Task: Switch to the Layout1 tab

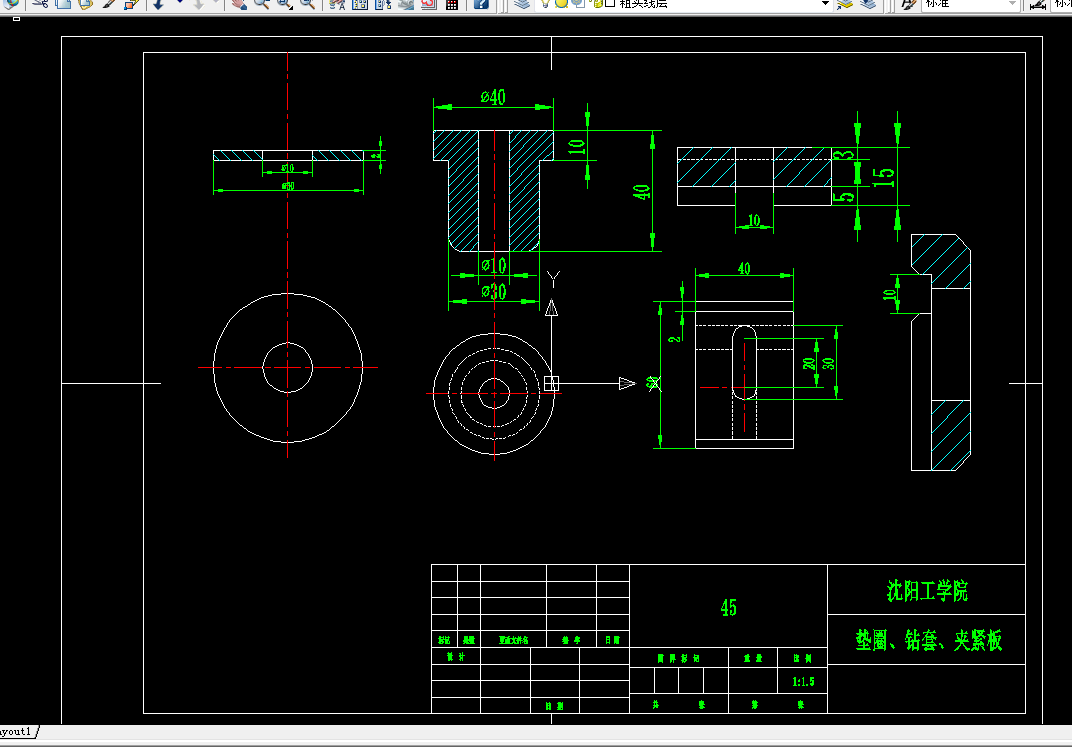Action: (x=16, y=731)
